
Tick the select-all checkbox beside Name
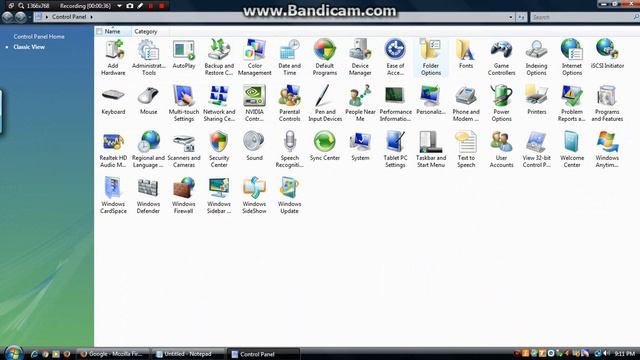[99, 31]
